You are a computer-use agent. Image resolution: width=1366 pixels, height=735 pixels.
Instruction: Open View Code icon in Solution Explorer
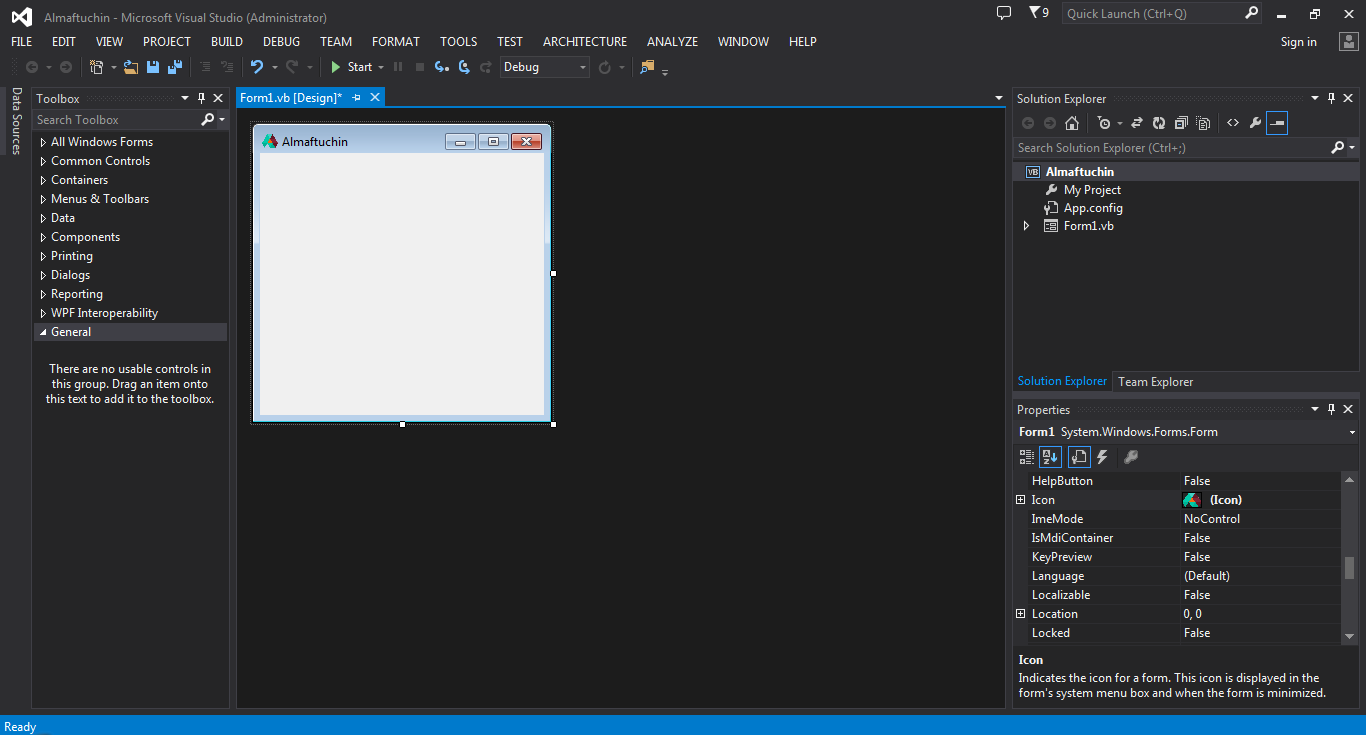tap(1233, 123)
